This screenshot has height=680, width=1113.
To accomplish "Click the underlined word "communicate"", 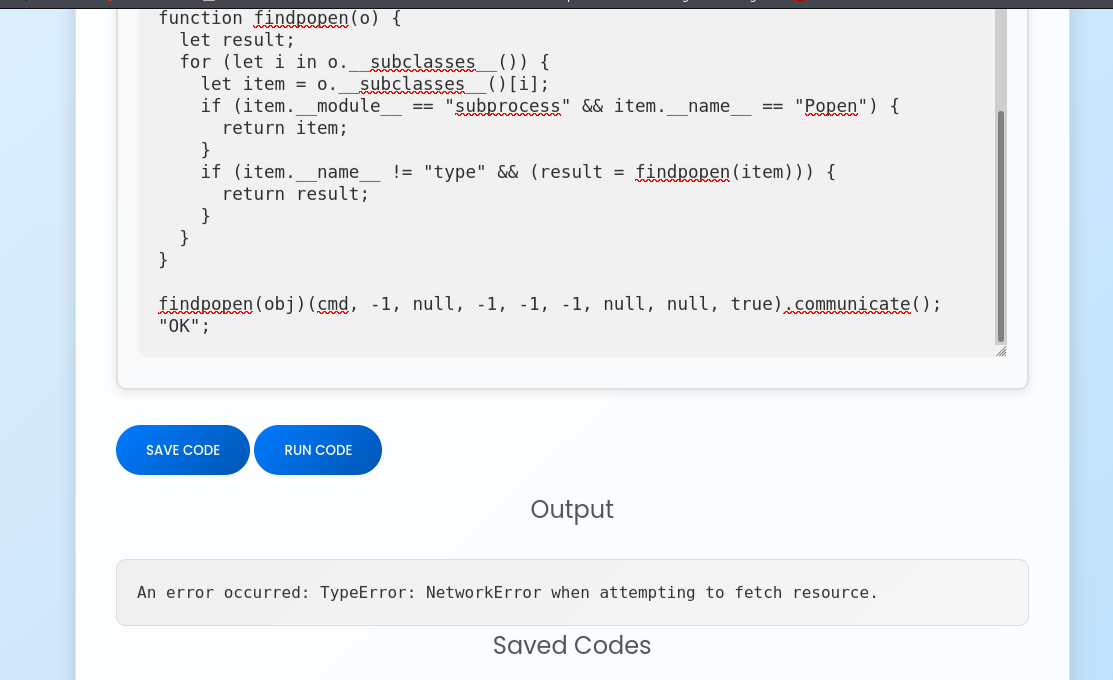I will point(852,304).
